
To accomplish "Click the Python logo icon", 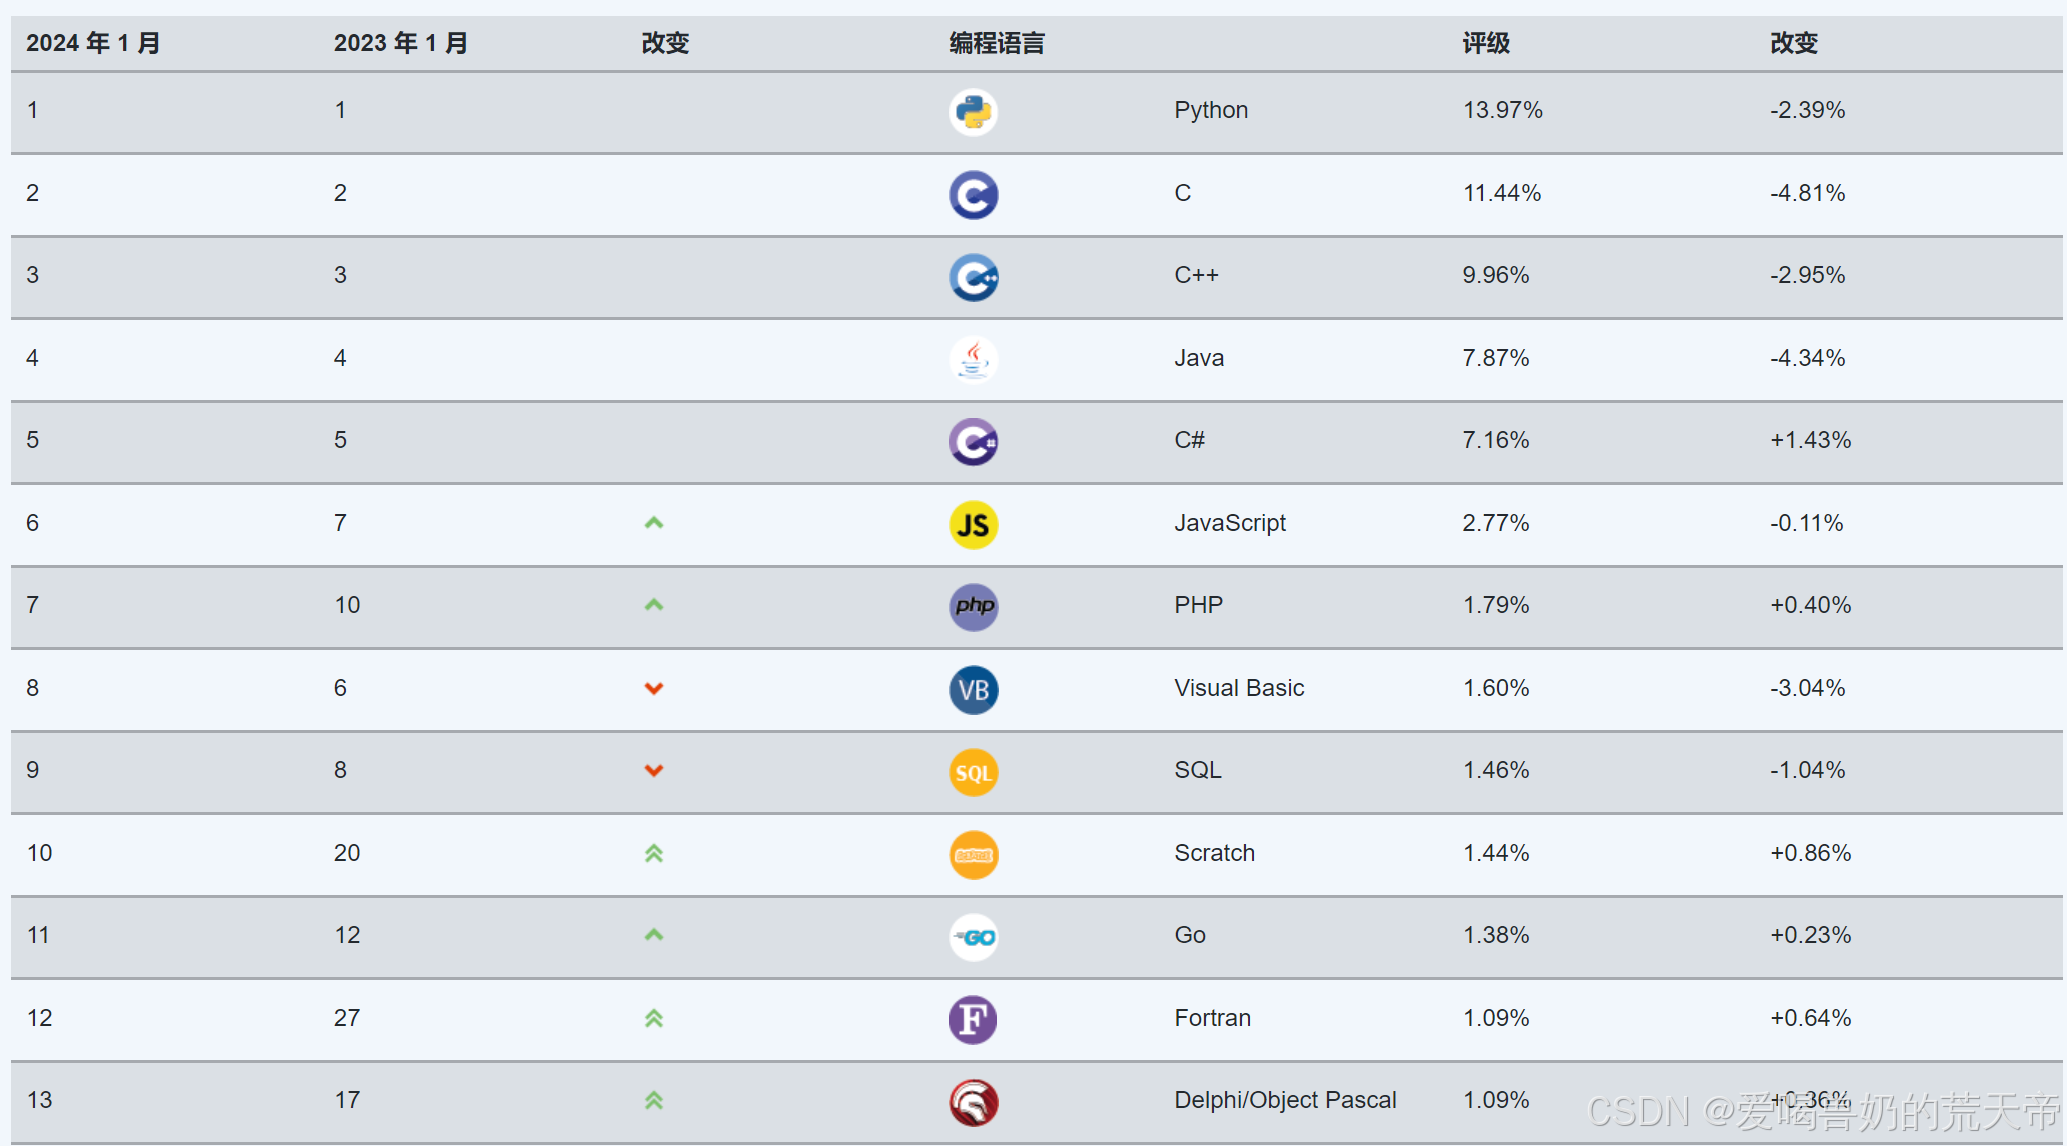I will click(x=973, y=112).
